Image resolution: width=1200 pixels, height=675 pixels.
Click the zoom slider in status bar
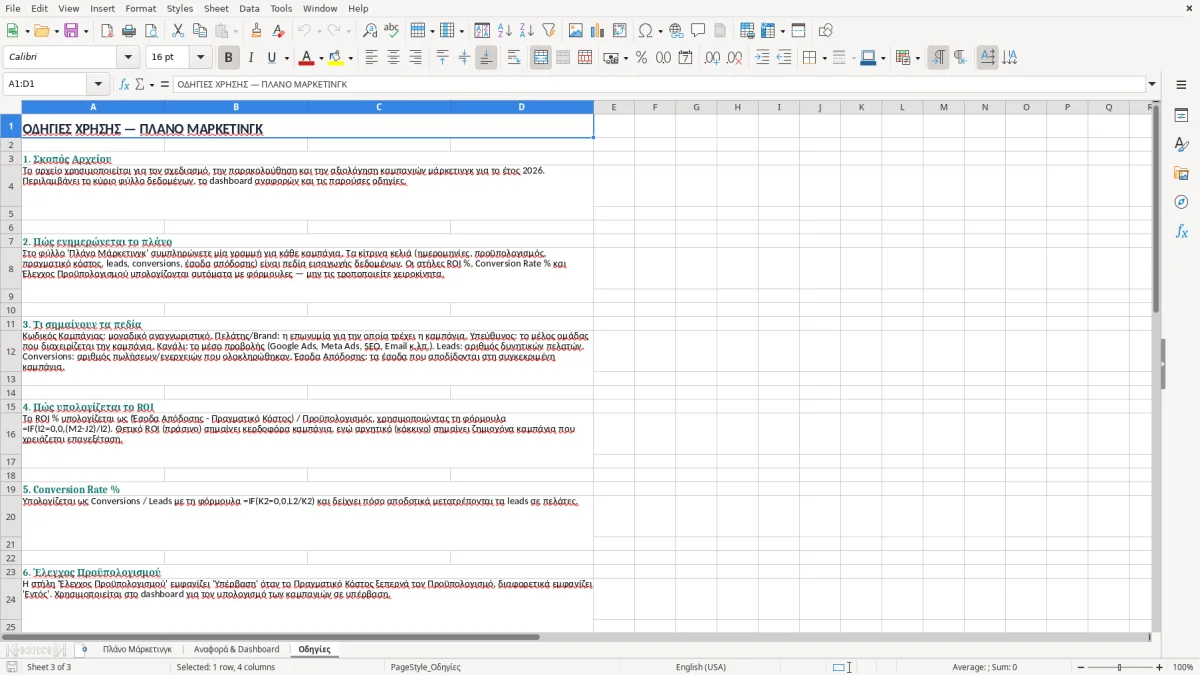1119,667
